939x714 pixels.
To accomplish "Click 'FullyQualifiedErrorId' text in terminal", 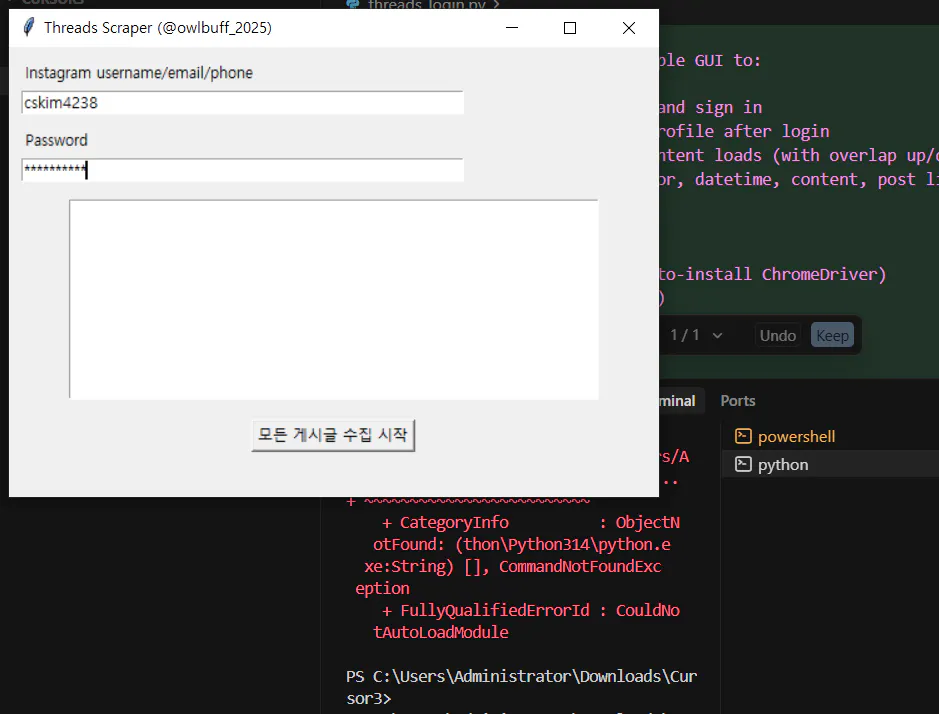I will click(x=495, y=610).
